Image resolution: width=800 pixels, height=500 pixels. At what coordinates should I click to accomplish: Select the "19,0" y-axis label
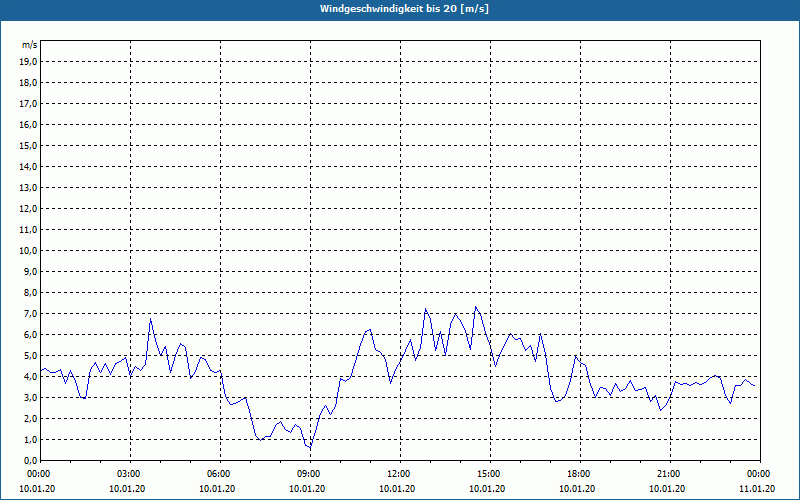28,62
